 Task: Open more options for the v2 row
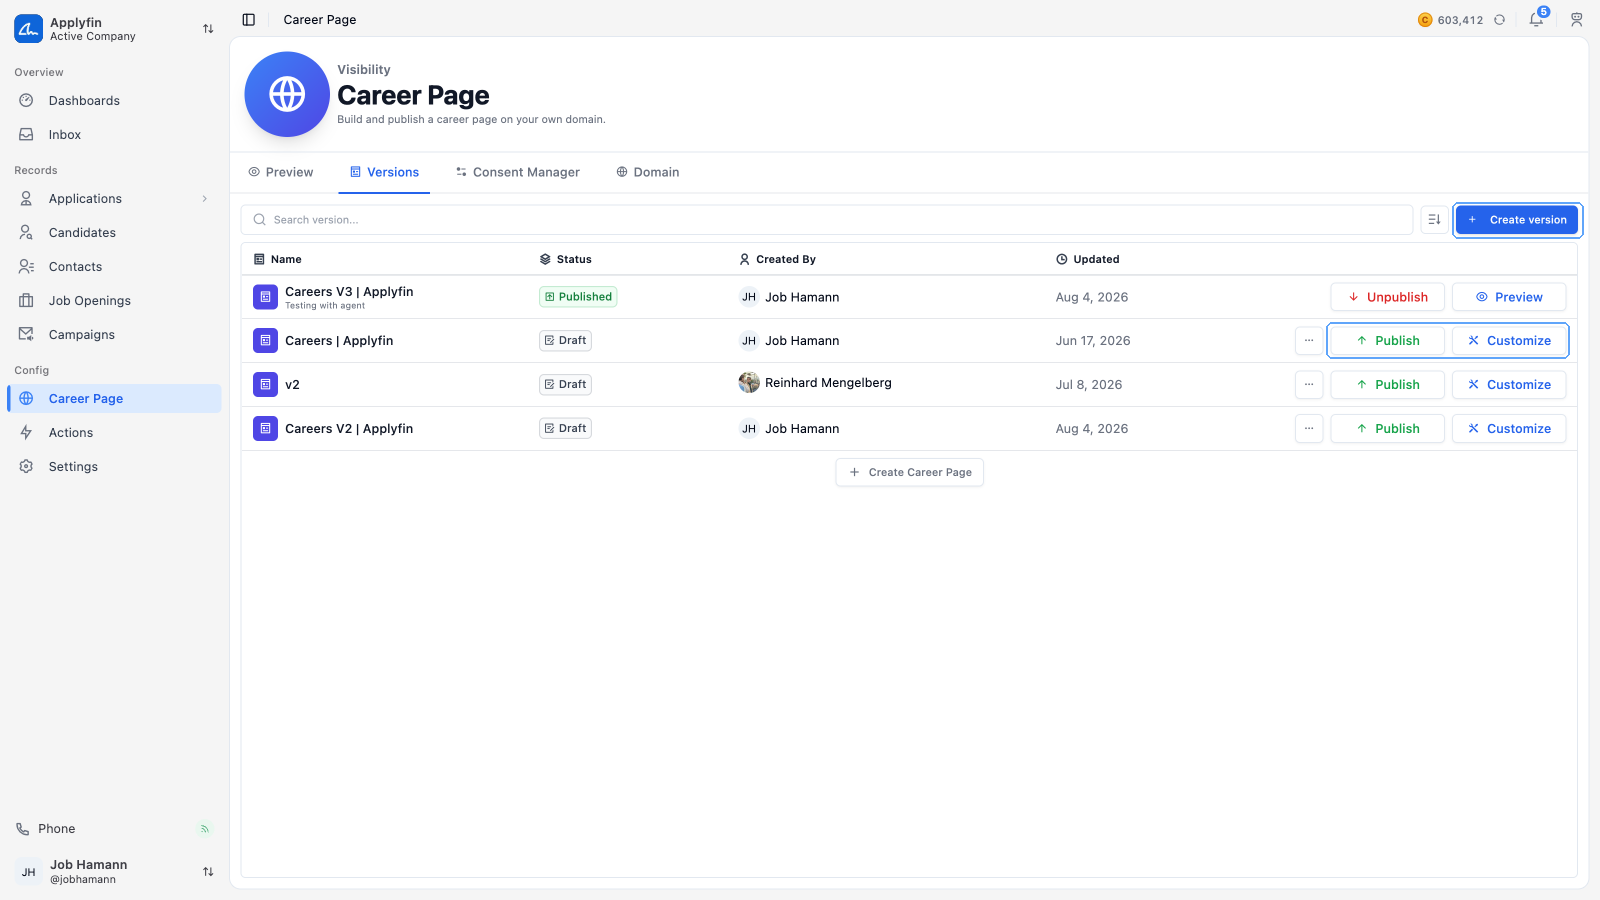pos(1309,385)
